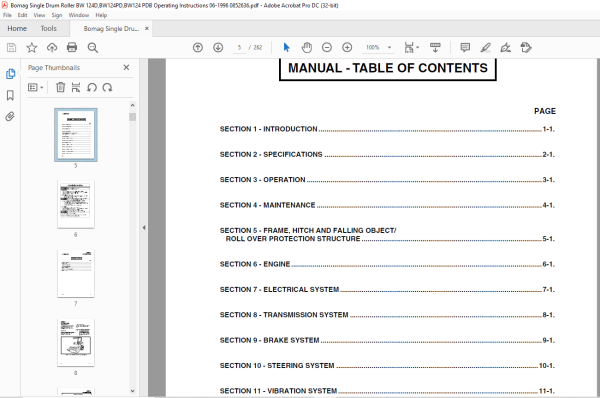Open the Add comment tool

[x=465, y=47]
